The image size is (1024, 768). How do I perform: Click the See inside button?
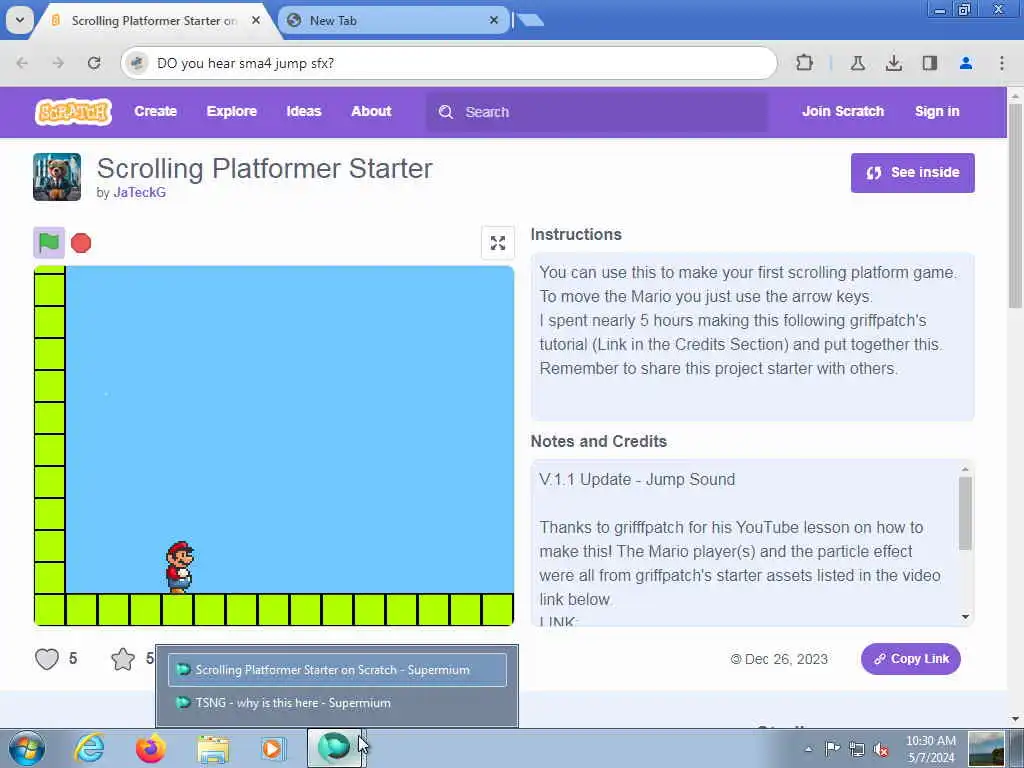point(912,172)
